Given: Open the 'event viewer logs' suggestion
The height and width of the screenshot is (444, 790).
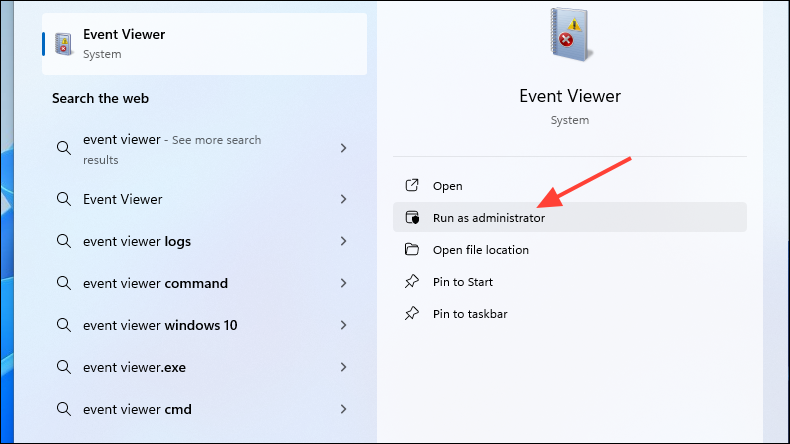Looking at the screenshot, I should (203, 241).
